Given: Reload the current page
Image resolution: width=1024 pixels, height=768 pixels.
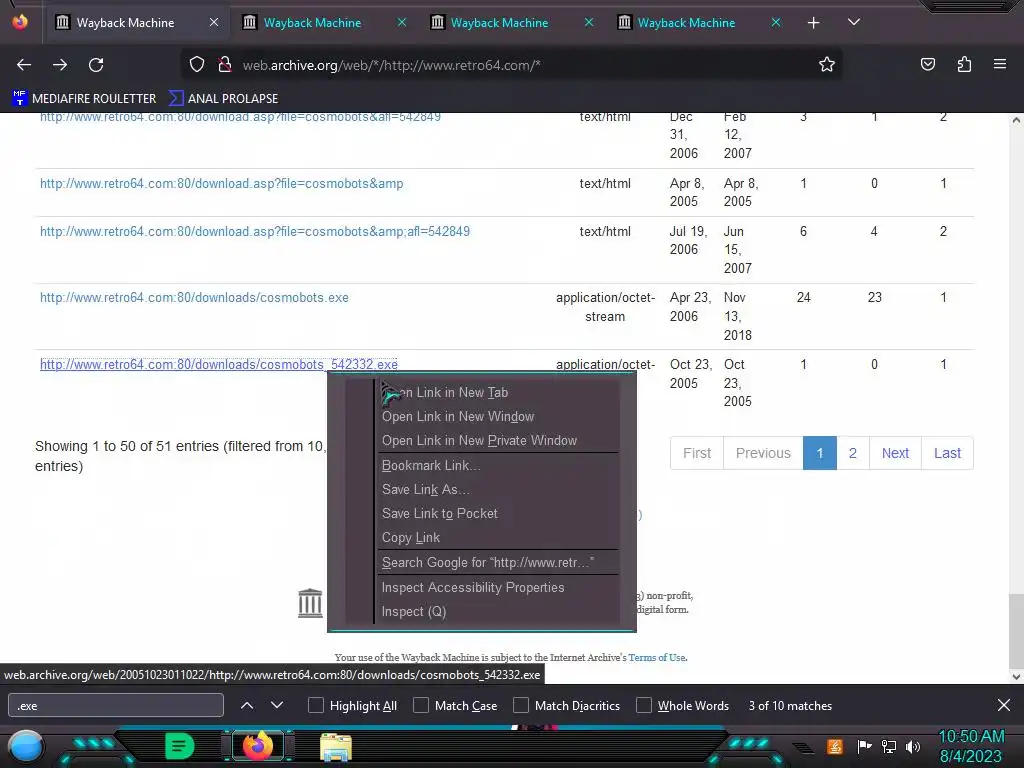Looking at the screenshot, I should point(96,65).
